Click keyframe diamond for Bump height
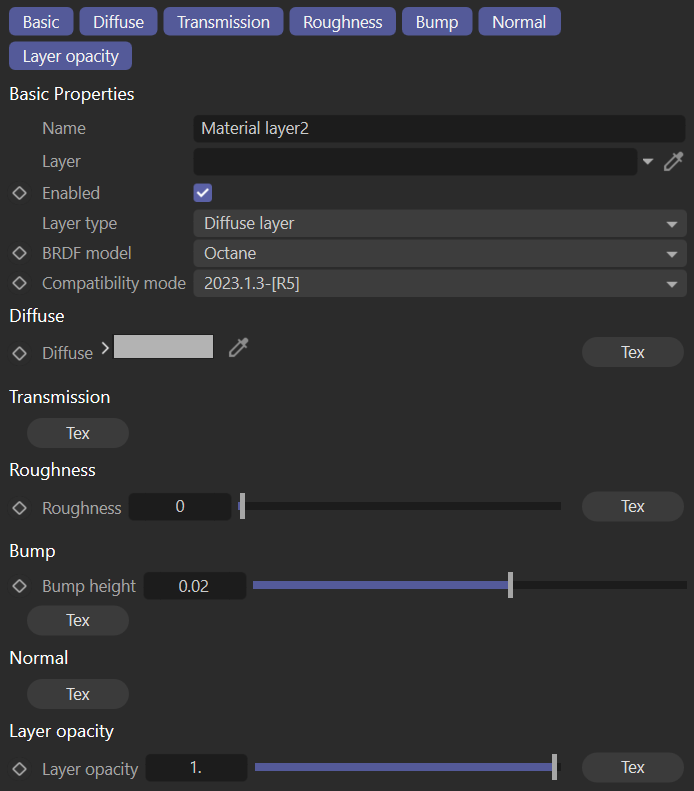This screenshot has height=791, width=694. [x=19, y=586]
